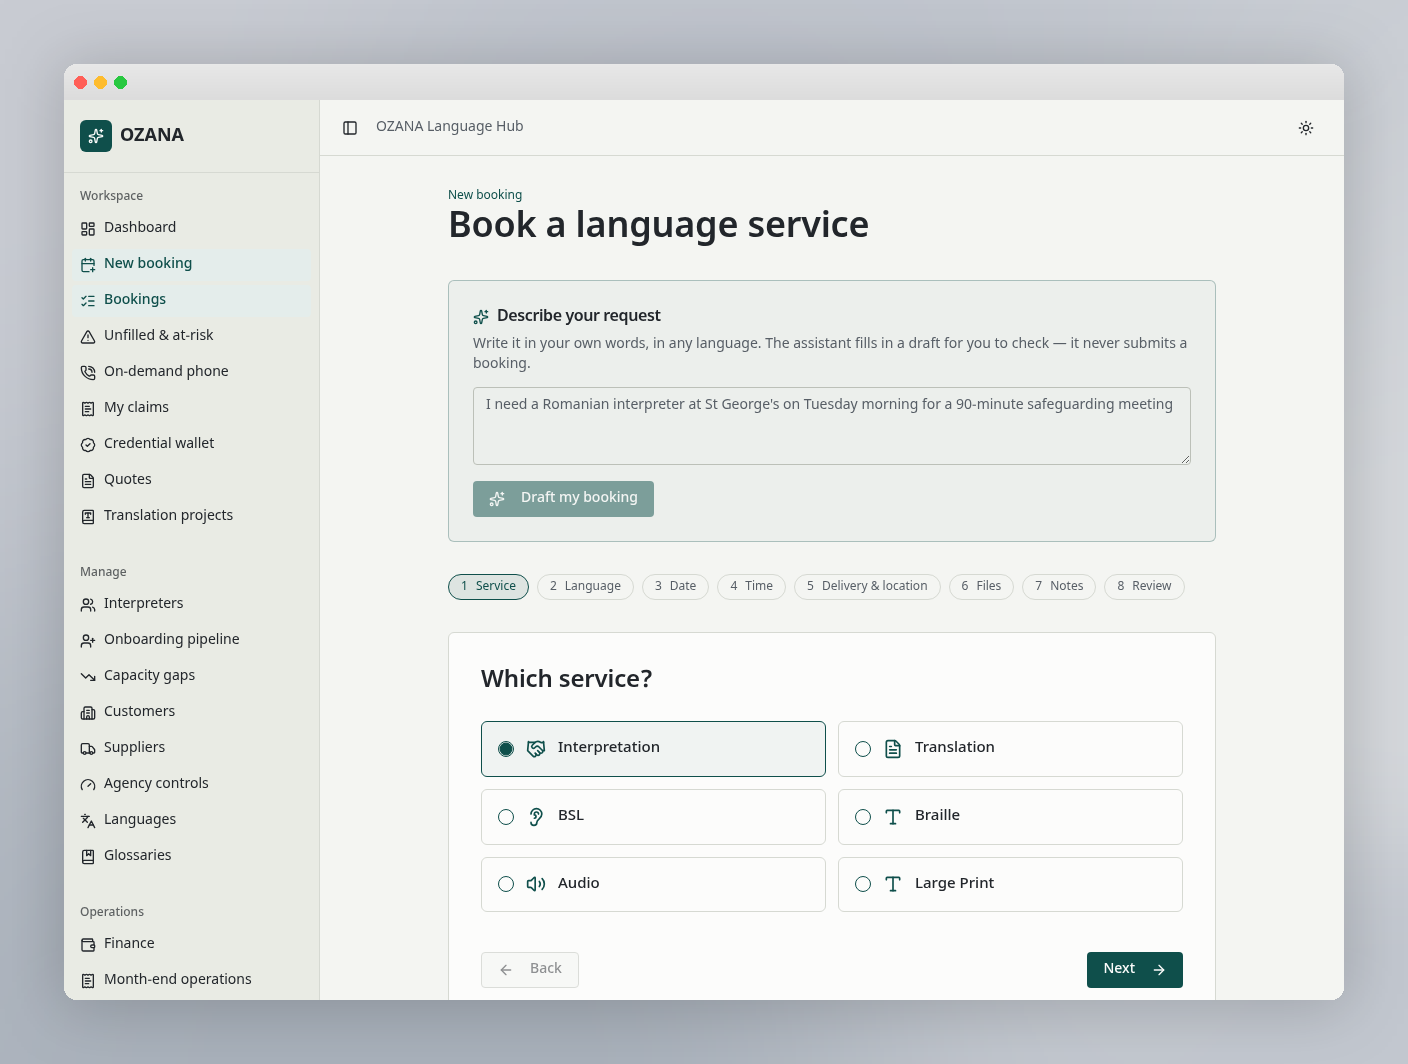1408x1064 pixels.
Task: Switch theme with the sun icon
Action: pyautogui.click(x=1306, y=128)
